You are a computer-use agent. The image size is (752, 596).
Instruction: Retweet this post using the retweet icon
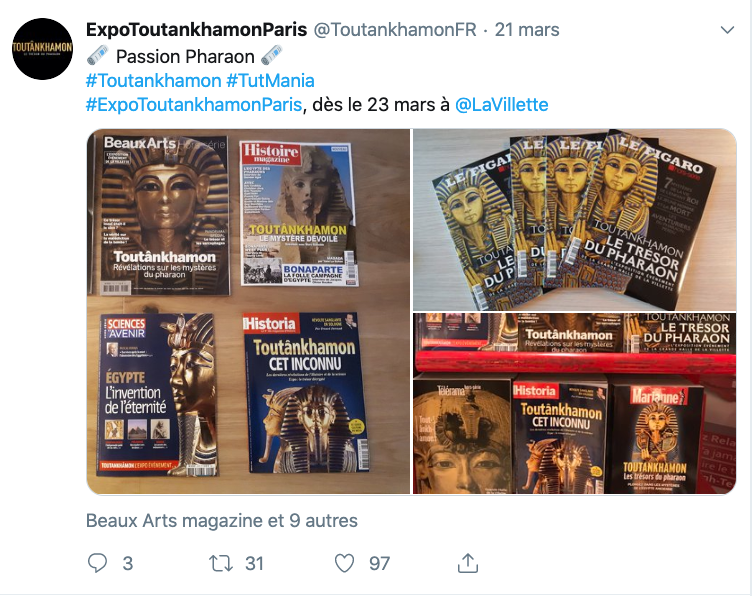221,563
